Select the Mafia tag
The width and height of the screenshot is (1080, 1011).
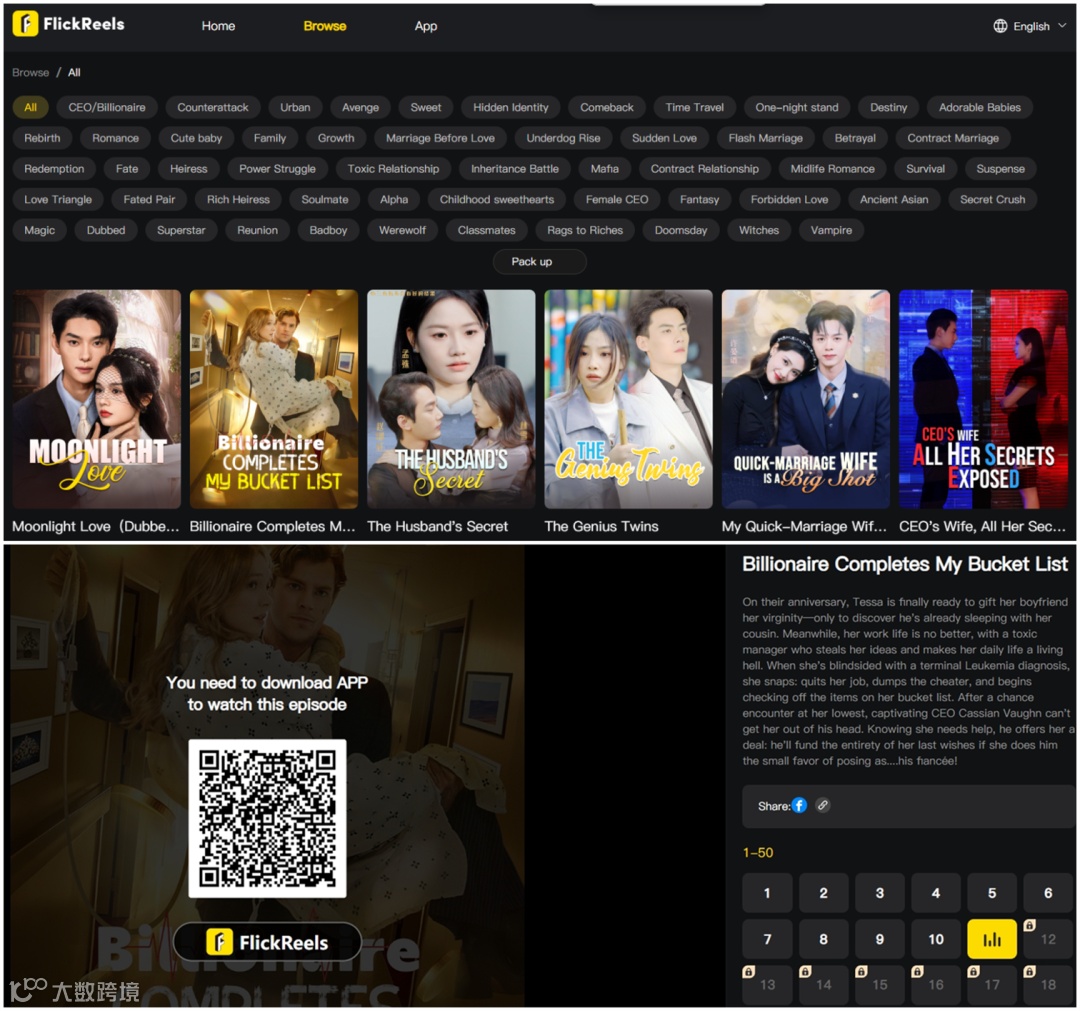(604, 169)
